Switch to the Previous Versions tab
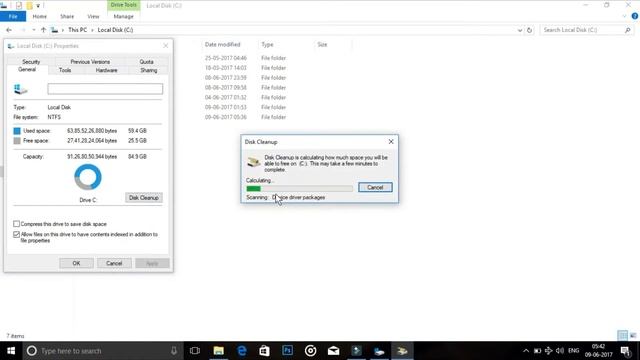 (x=90, y=62)
